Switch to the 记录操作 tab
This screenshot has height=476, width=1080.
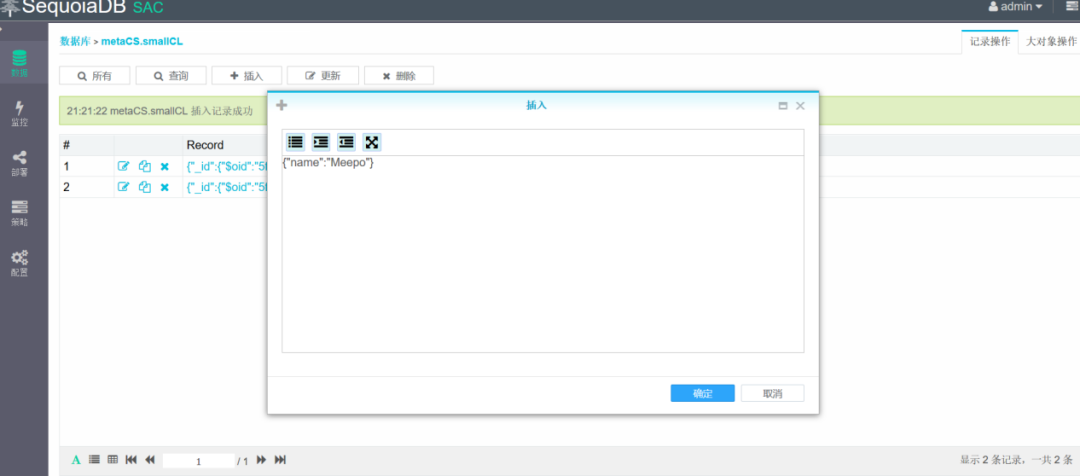[990, 41]
